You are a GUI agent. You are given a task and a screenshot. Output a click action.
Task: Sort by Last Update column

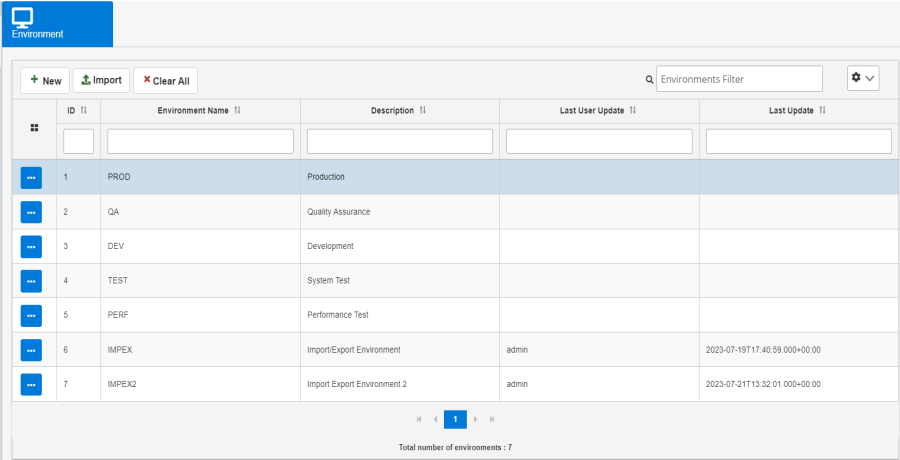[x=822, y=110]
